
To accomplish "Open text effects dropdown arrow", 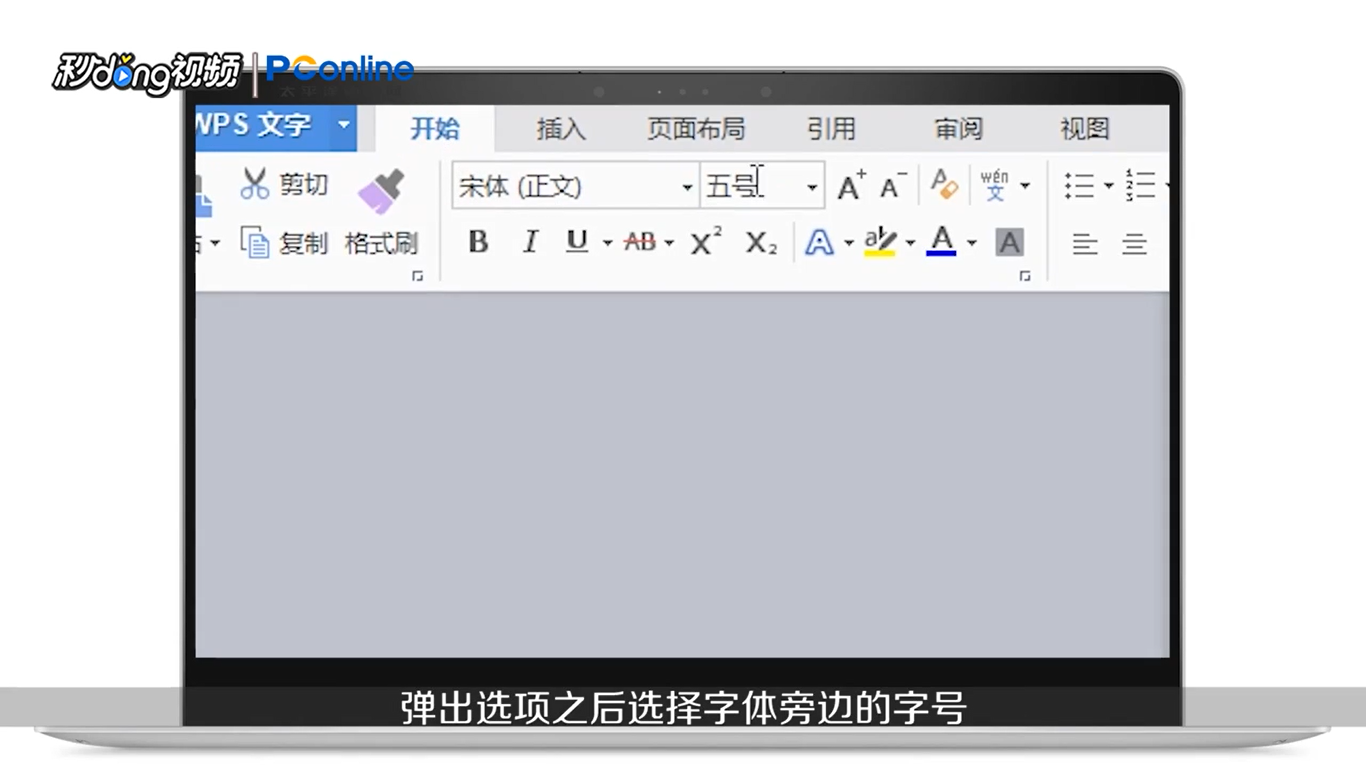I will 849,243.
